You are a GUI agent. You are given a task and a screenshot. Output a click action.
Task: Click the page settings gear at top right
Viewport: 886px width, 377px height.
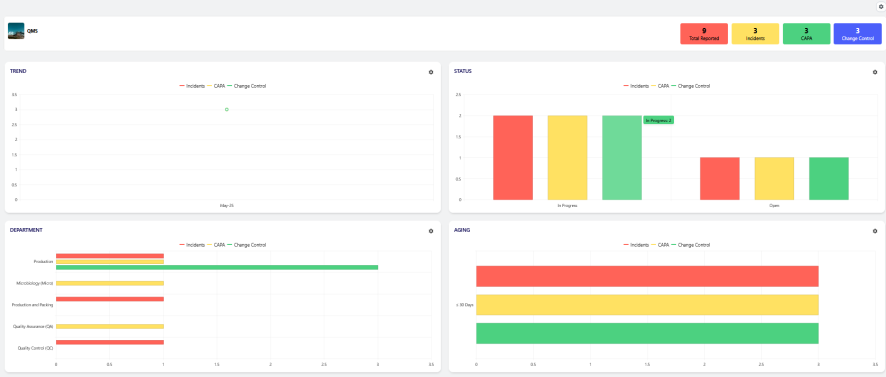tap(880, 7)
